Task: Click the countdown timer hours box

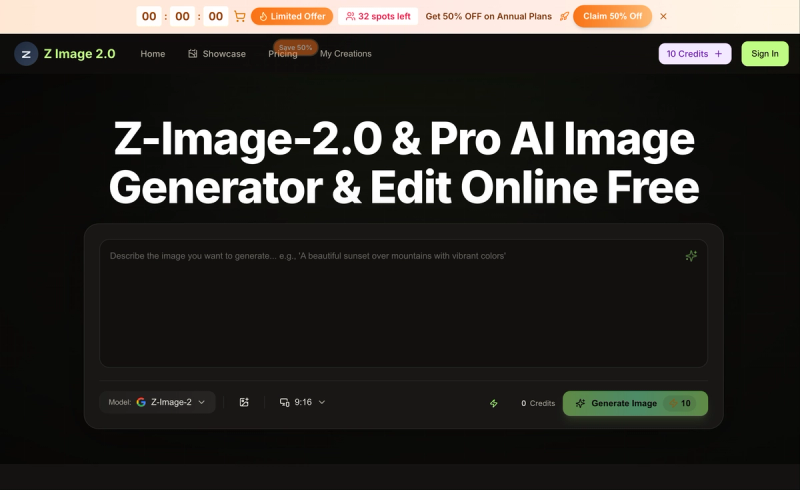Action: coord(149,16)
